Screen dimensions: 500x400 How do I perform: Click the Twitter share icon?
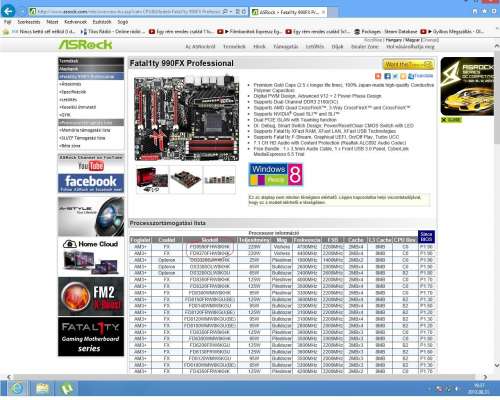[395, 76]
